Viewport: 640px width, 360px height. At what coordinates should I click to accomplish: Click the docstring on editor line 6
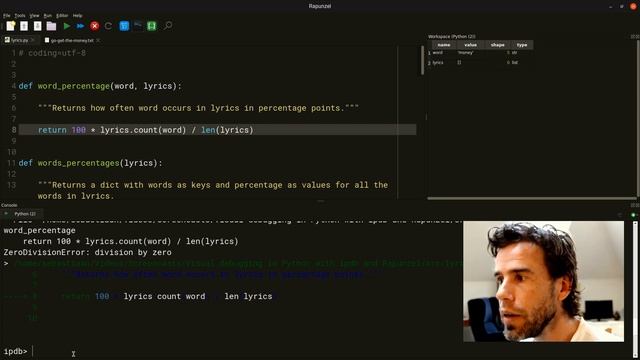pos(198,108)
